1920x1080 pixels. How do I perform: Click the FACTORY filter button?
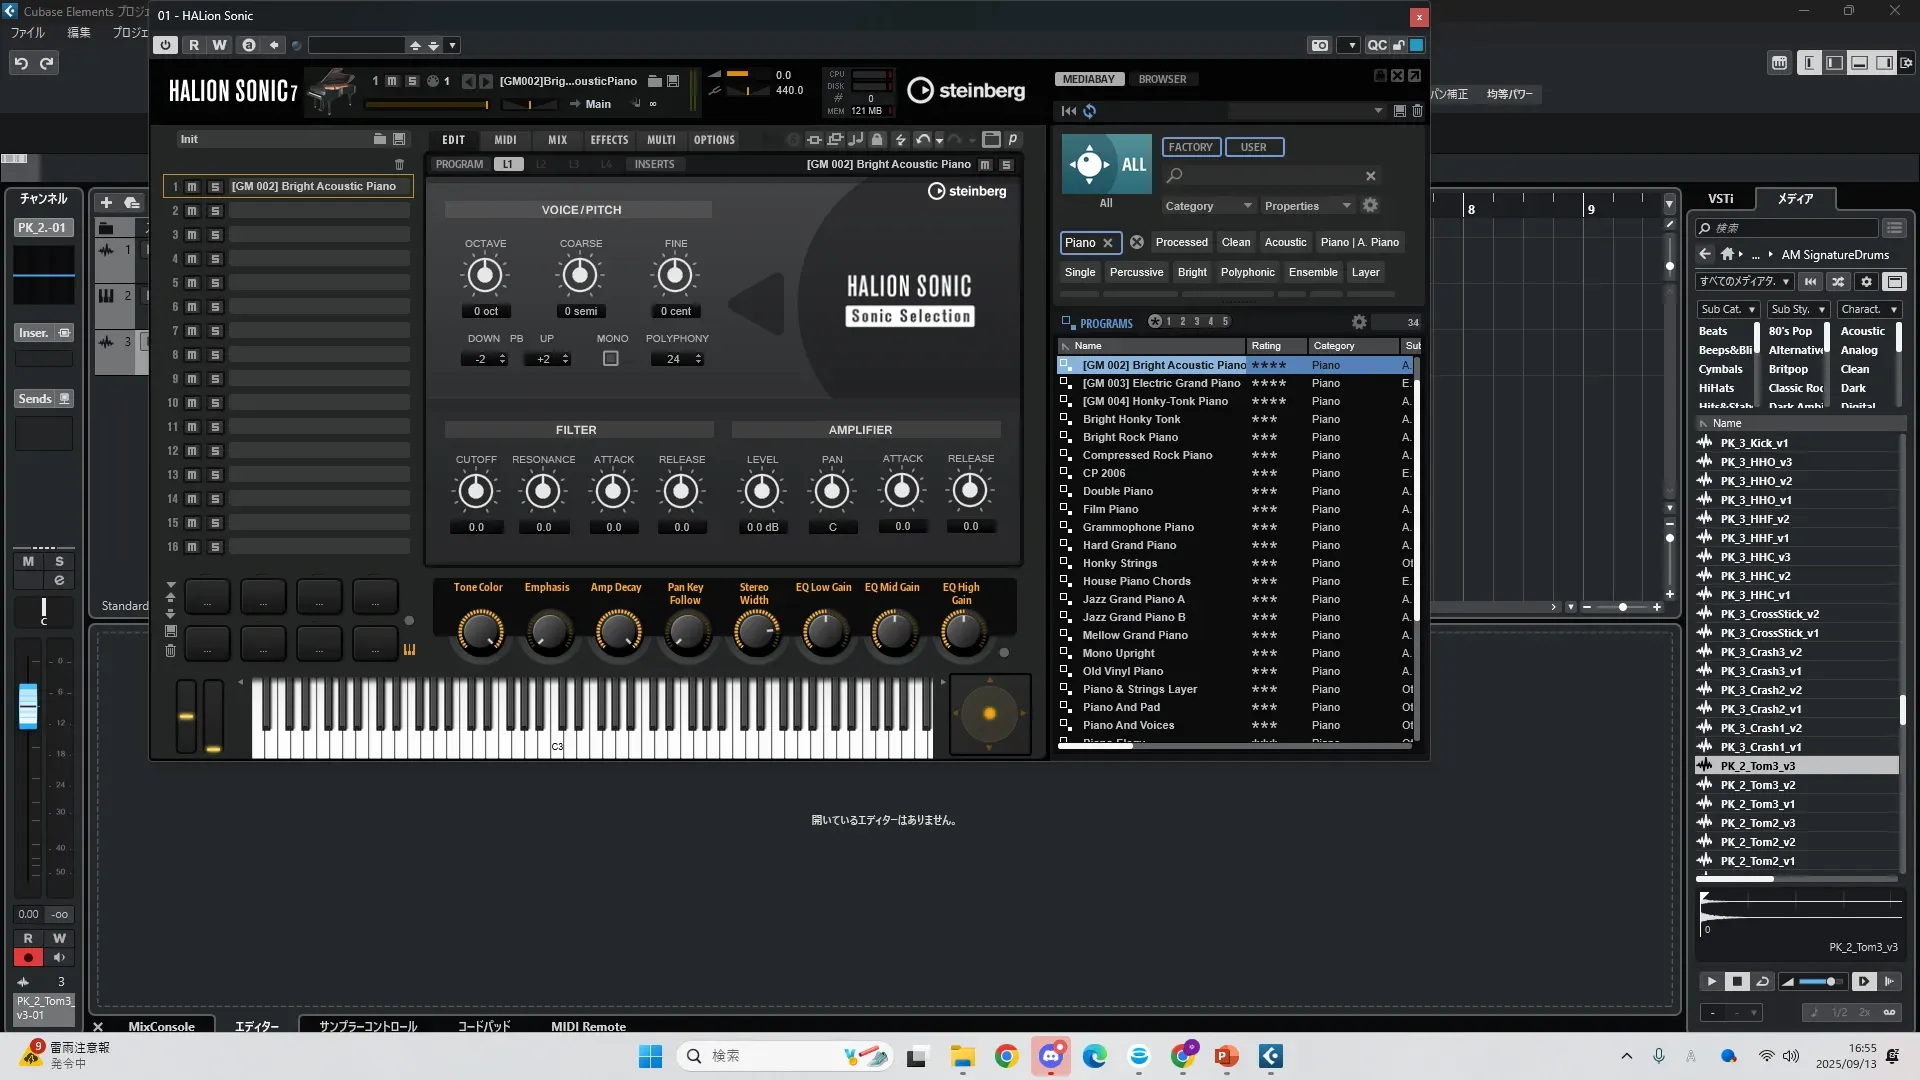click(x=1190, y=147)
